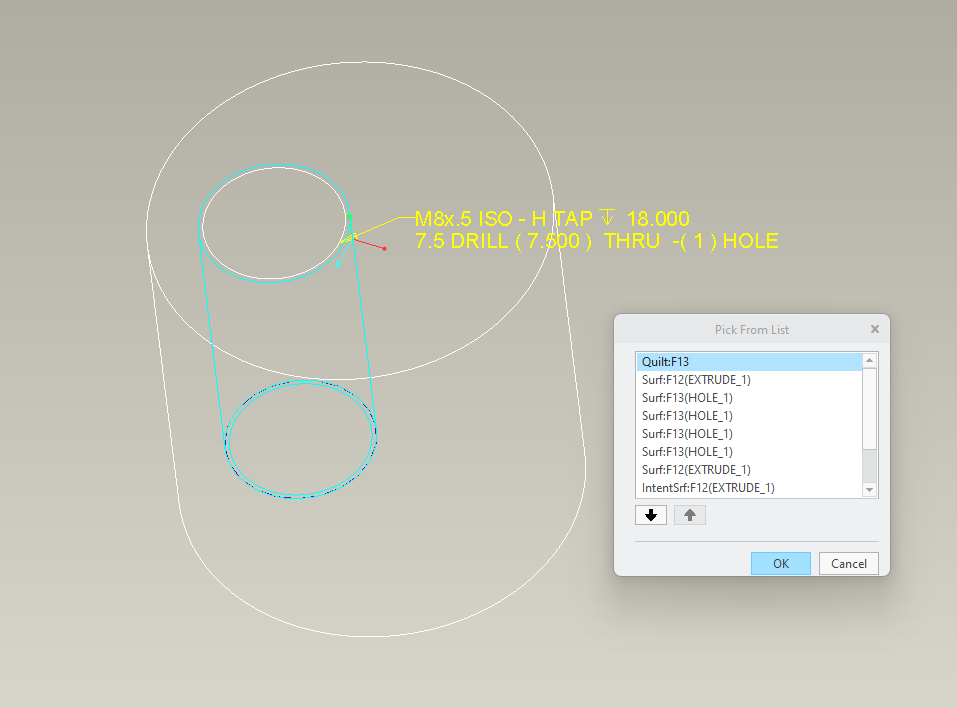
Task: Click the scrollbar down arrow icon
Action: (869, 488)
